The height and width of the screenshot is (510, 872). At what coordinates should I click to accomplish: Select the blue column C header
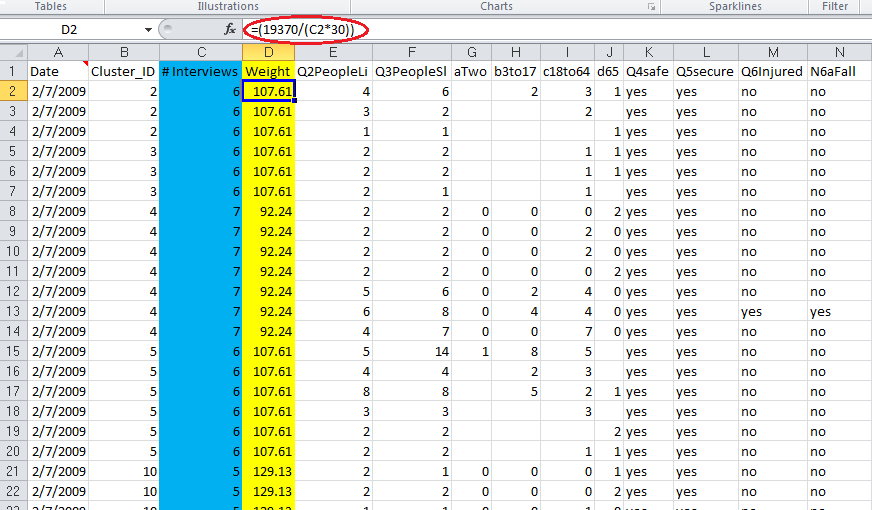(200, 52)
